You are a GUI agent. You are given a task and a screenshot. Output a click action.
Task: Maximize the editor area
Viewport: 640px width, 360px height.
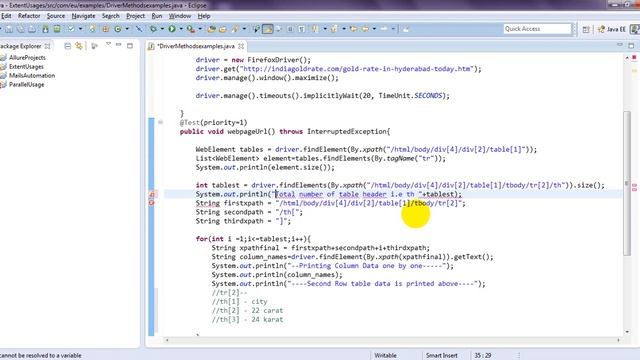point(631,45)
